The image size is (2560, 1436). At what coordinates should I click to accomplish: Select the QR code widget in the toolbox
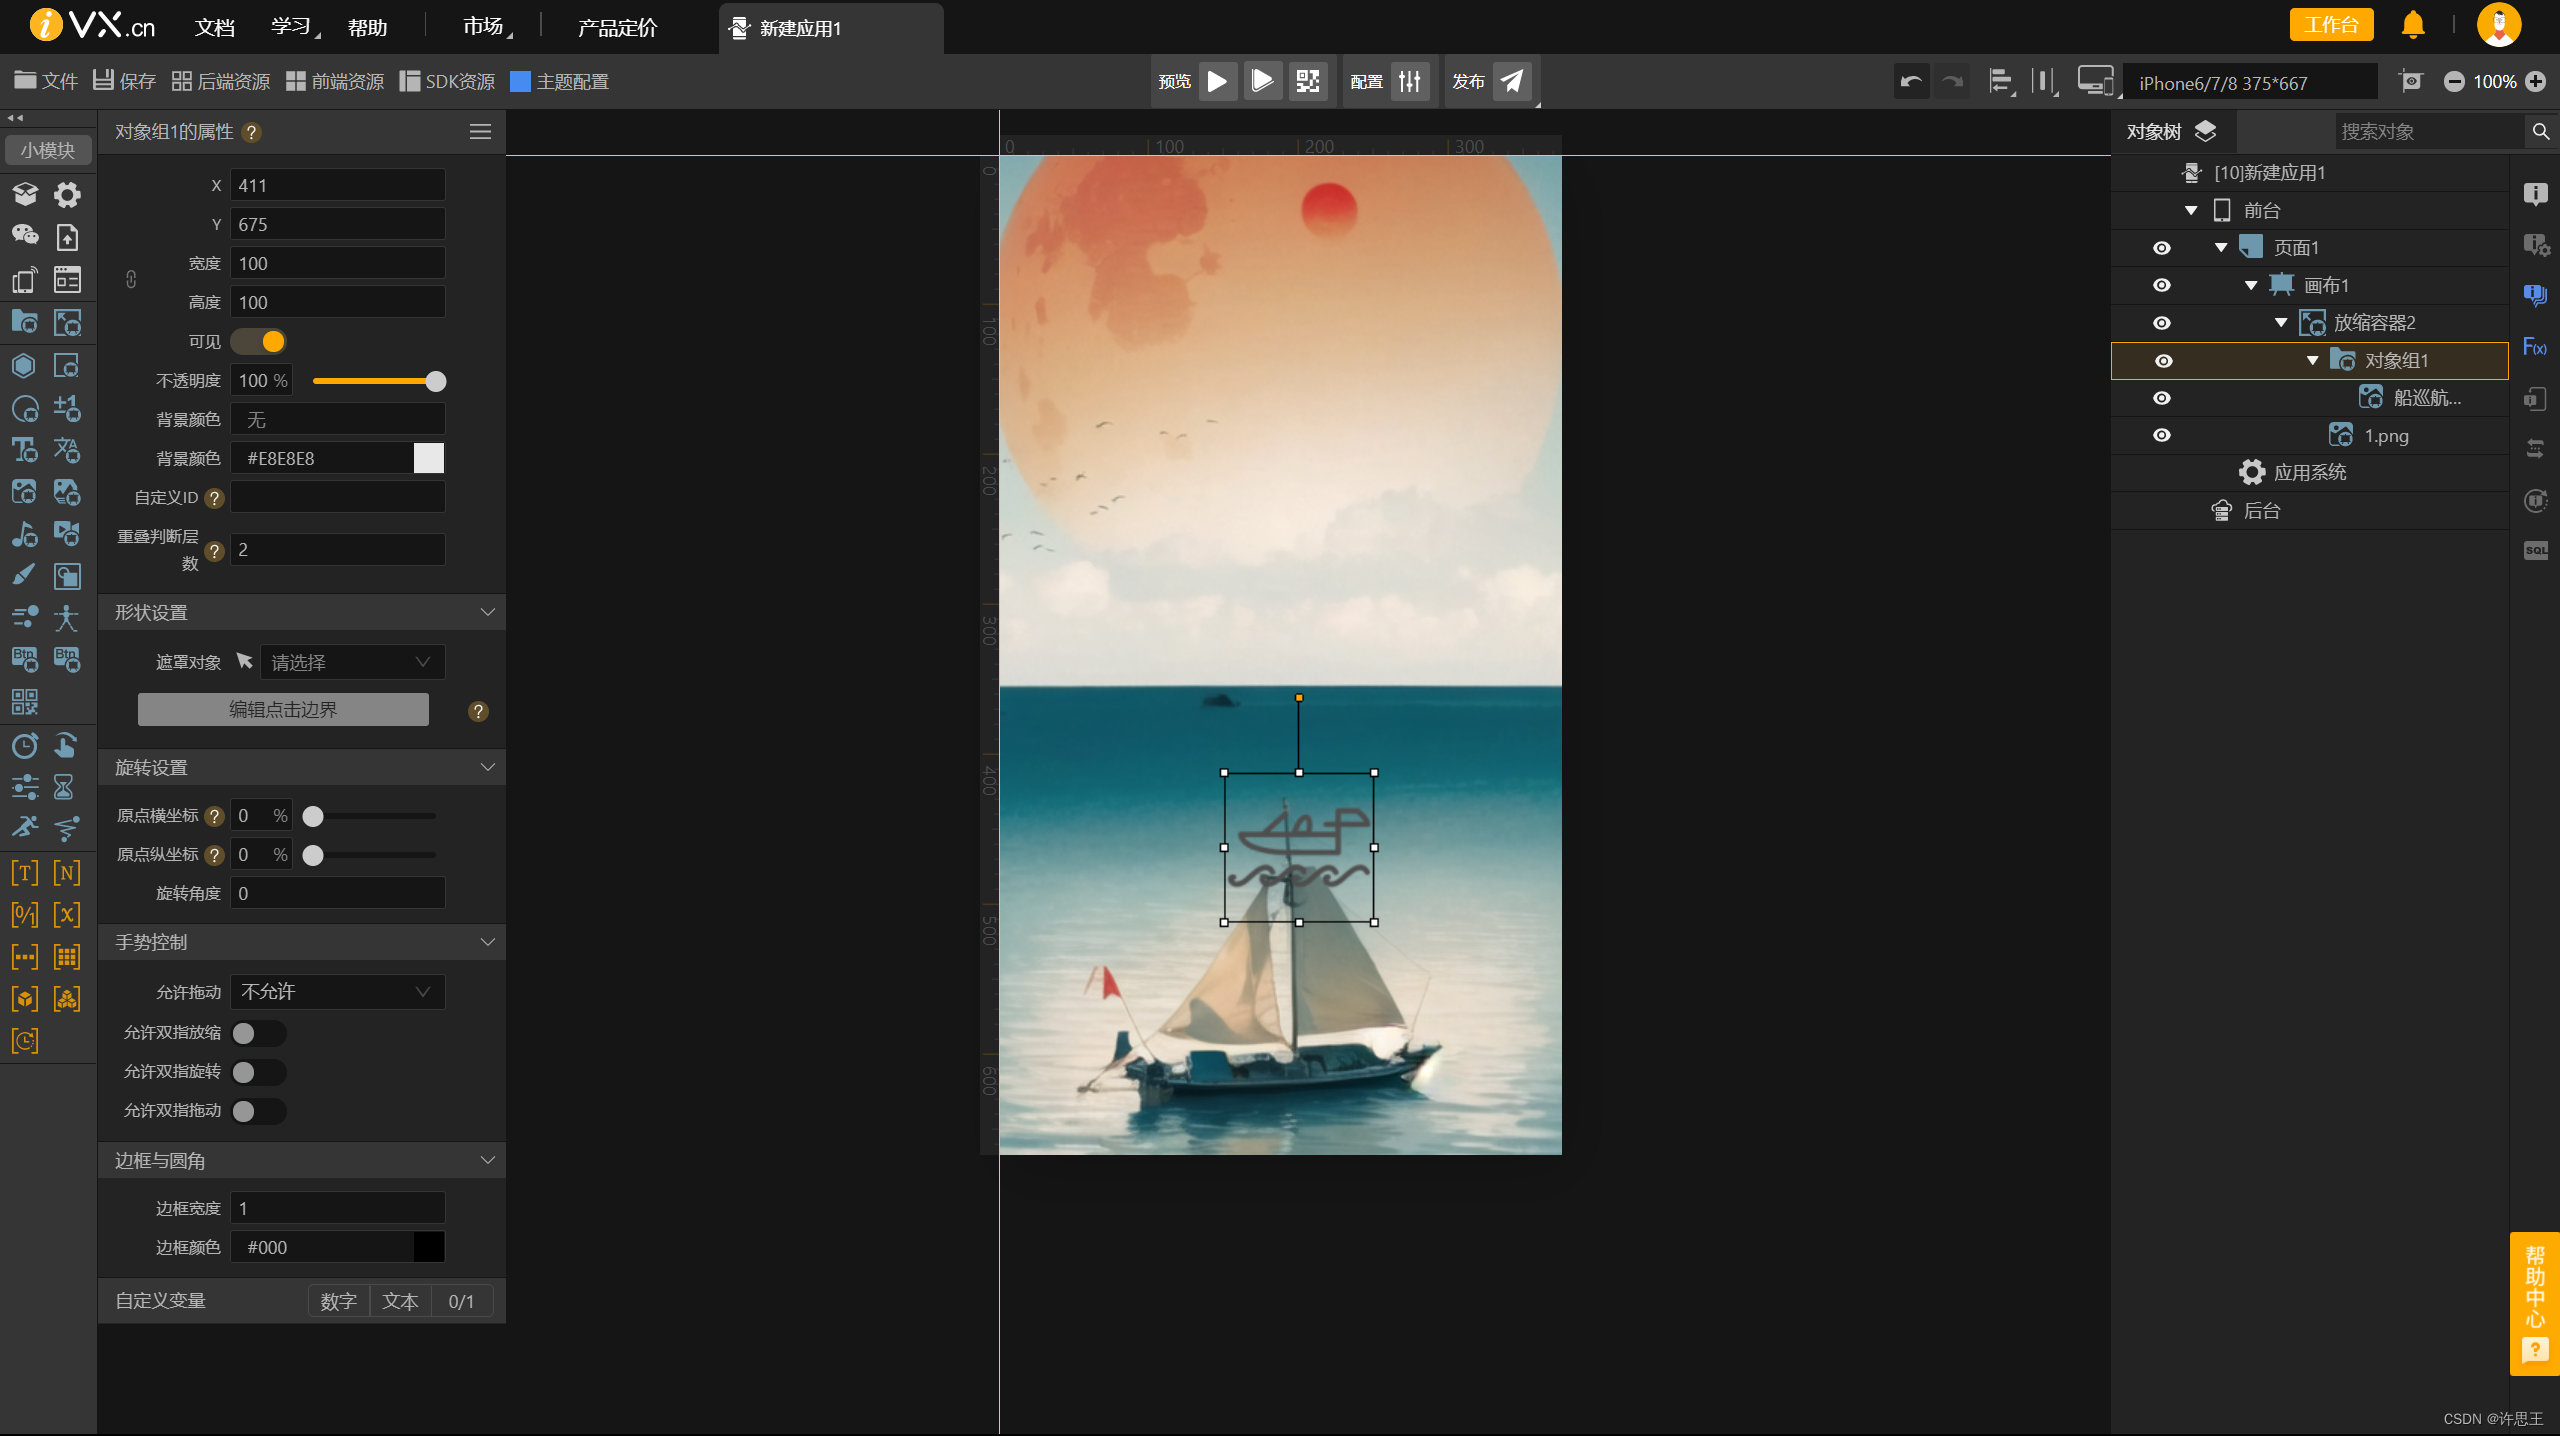point(25,702)
